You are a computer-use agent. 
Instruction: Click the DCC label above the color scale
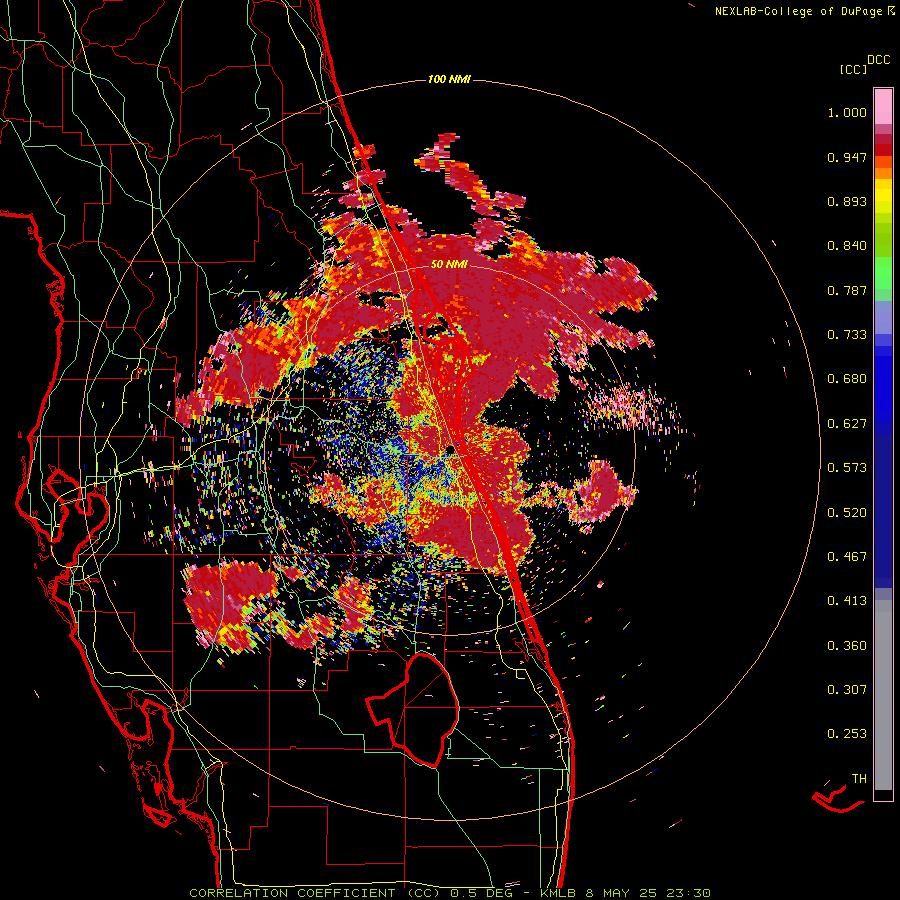pos(879,60)
